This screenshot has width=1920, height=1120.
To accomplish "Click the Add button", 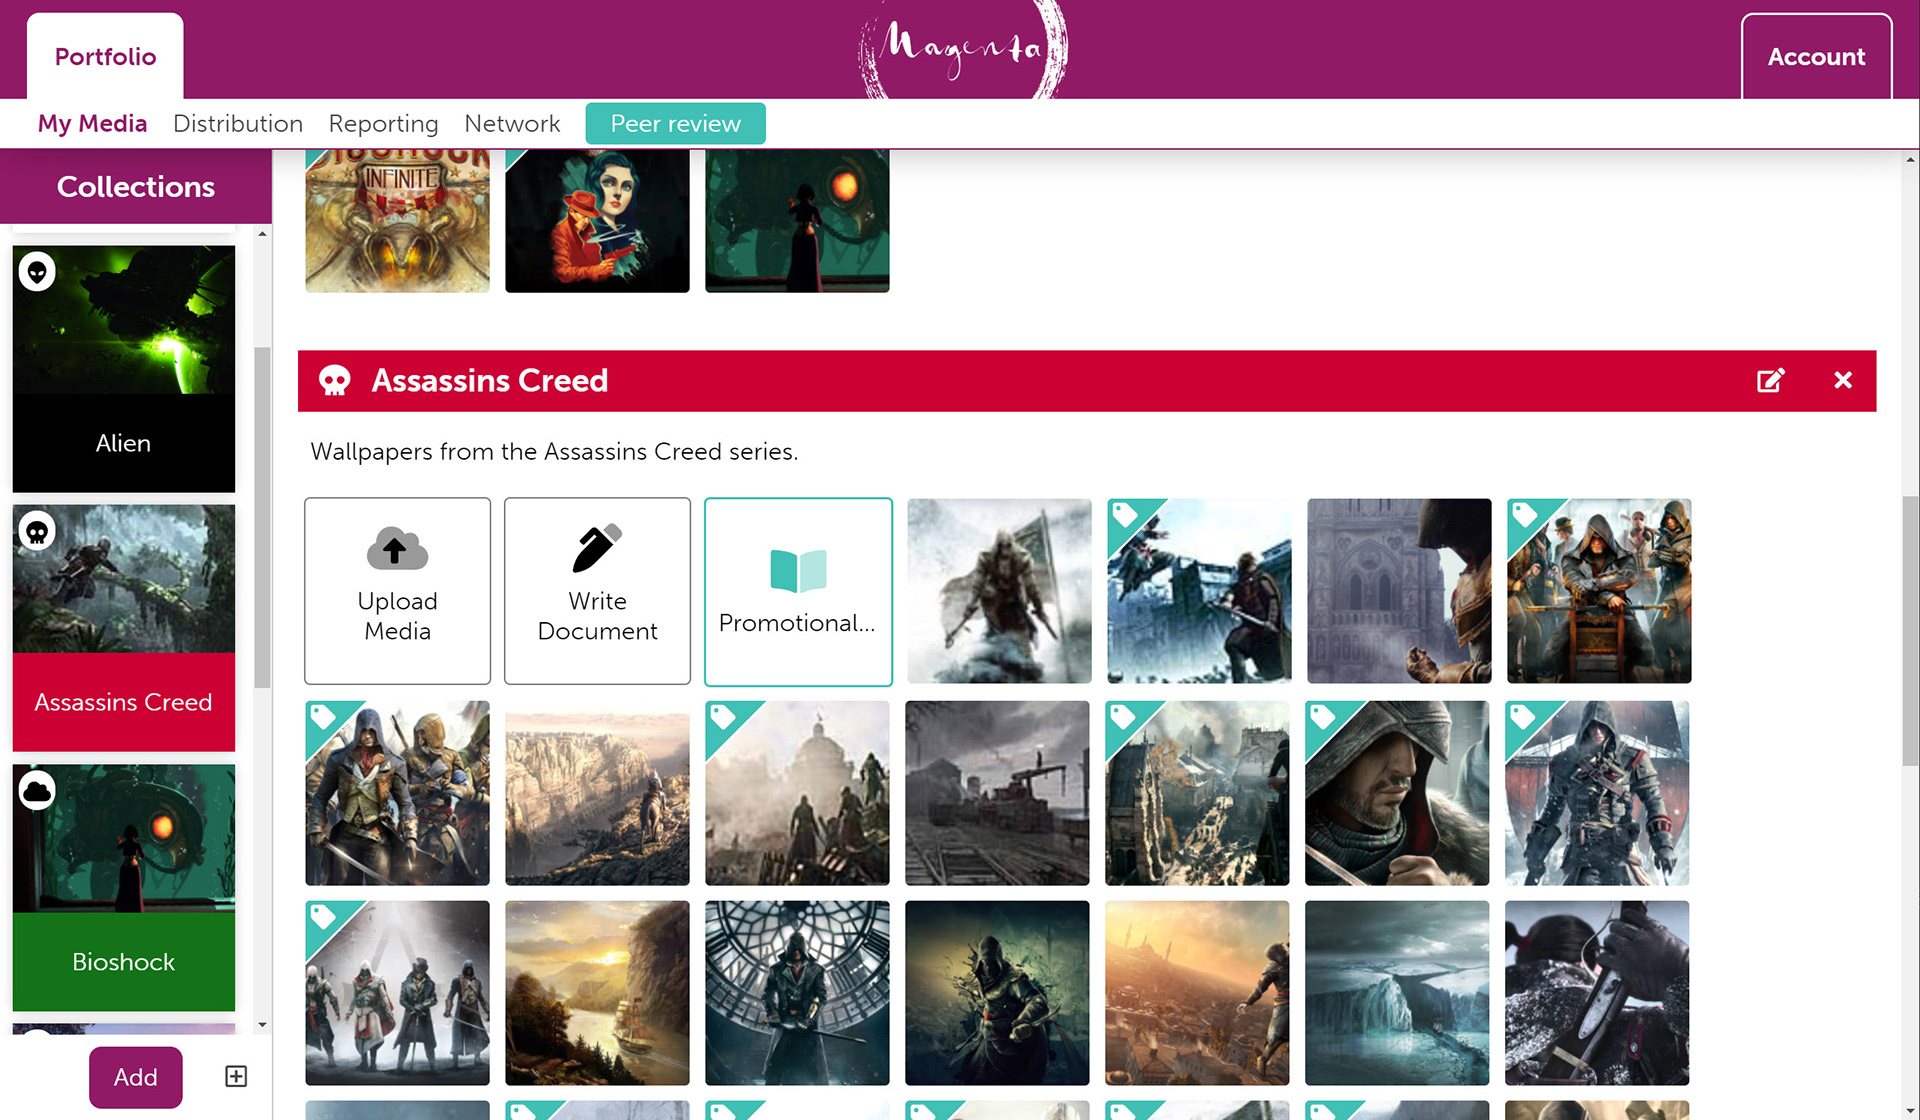I will click(x=135, y=1077).
